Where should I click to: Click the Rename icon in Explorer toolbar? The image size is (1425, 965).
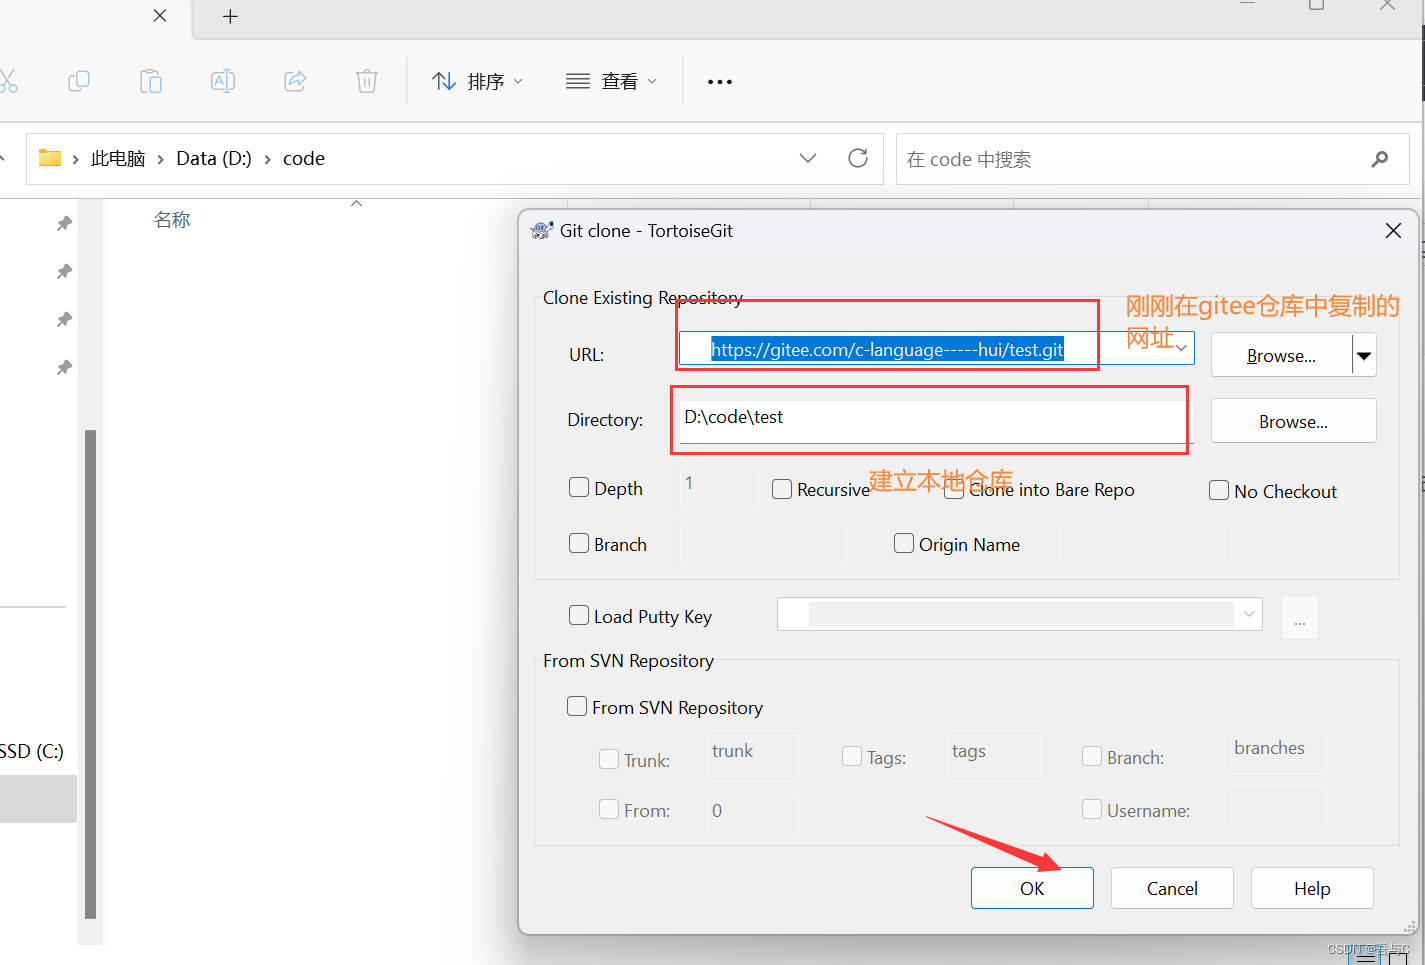pyautogui.click(x=223, y=81)
